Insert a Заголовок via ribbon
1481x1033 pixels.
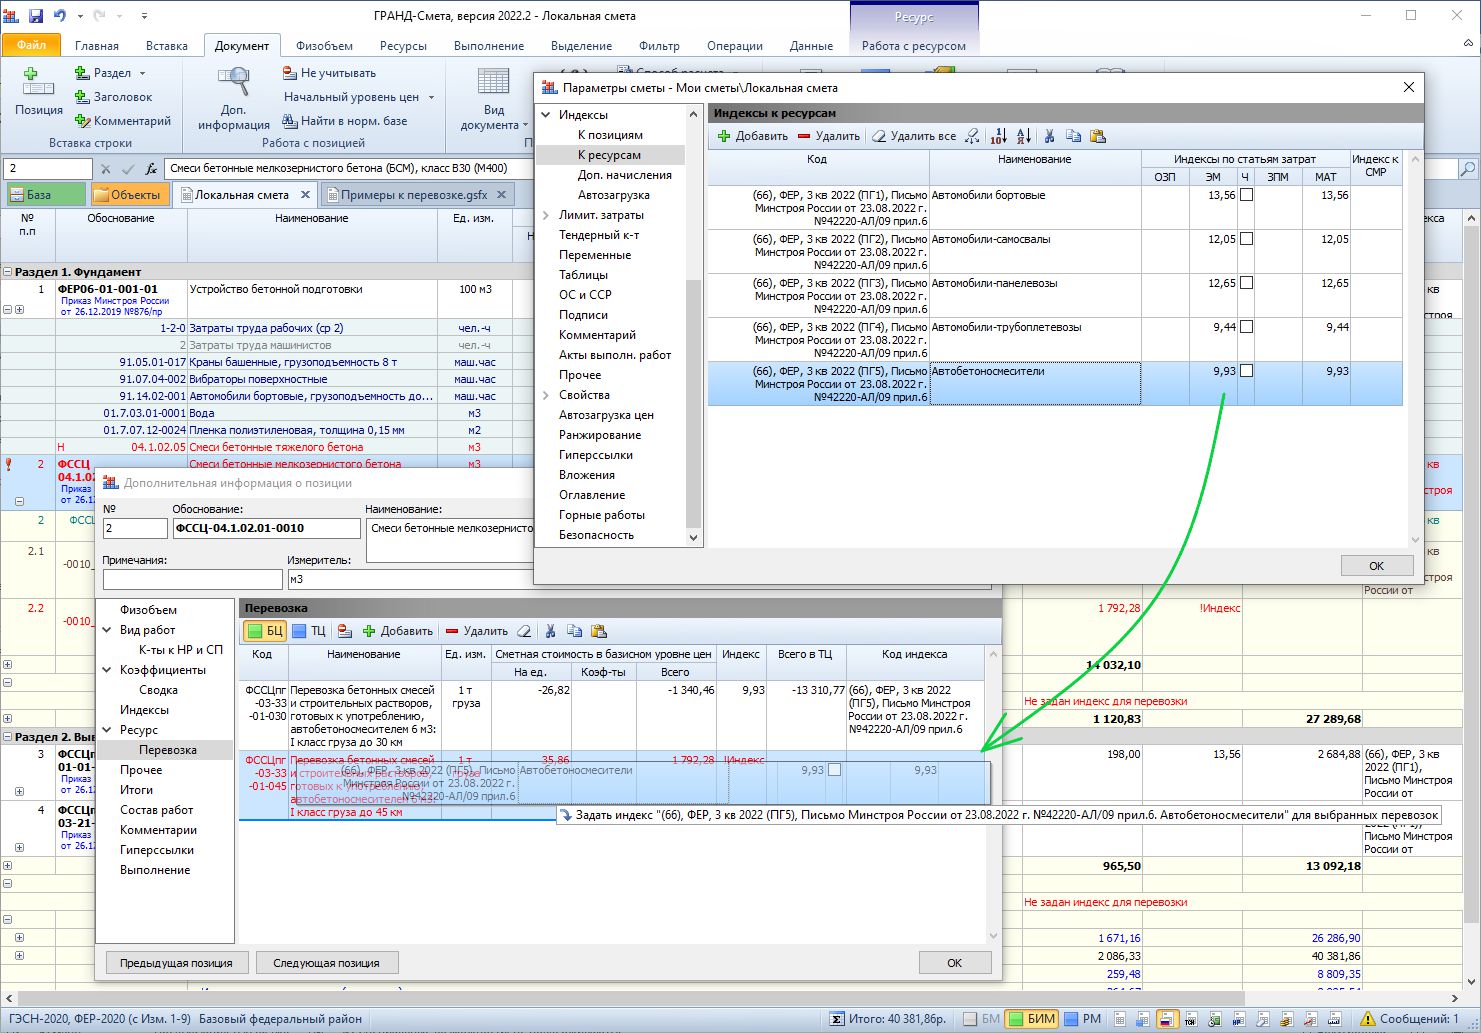coord(113,97)
